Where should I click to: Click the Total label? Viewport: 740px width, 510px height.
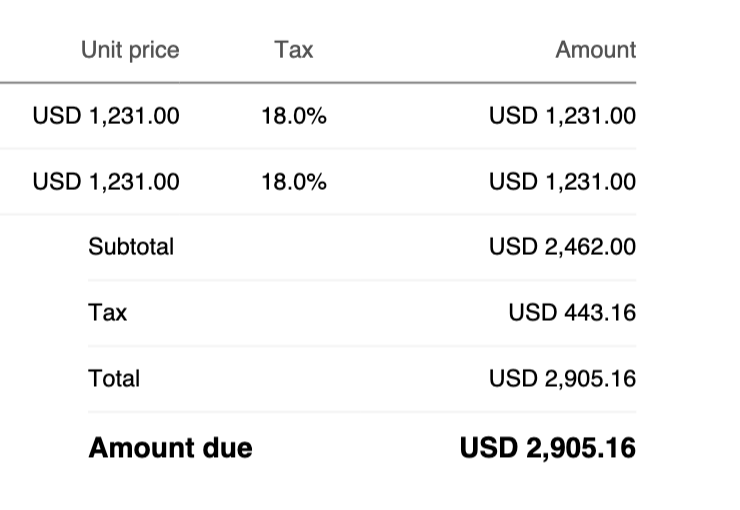tap(114, 379)
